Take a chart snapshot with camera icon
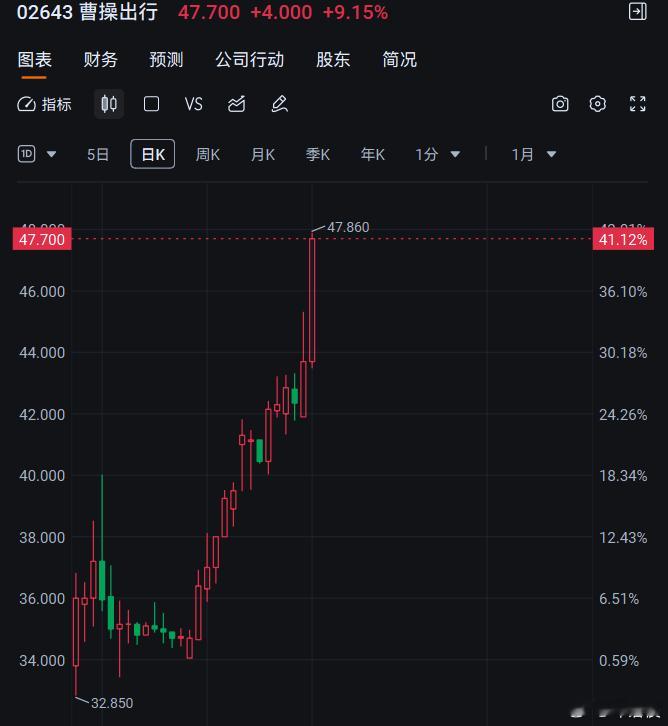 560,104
